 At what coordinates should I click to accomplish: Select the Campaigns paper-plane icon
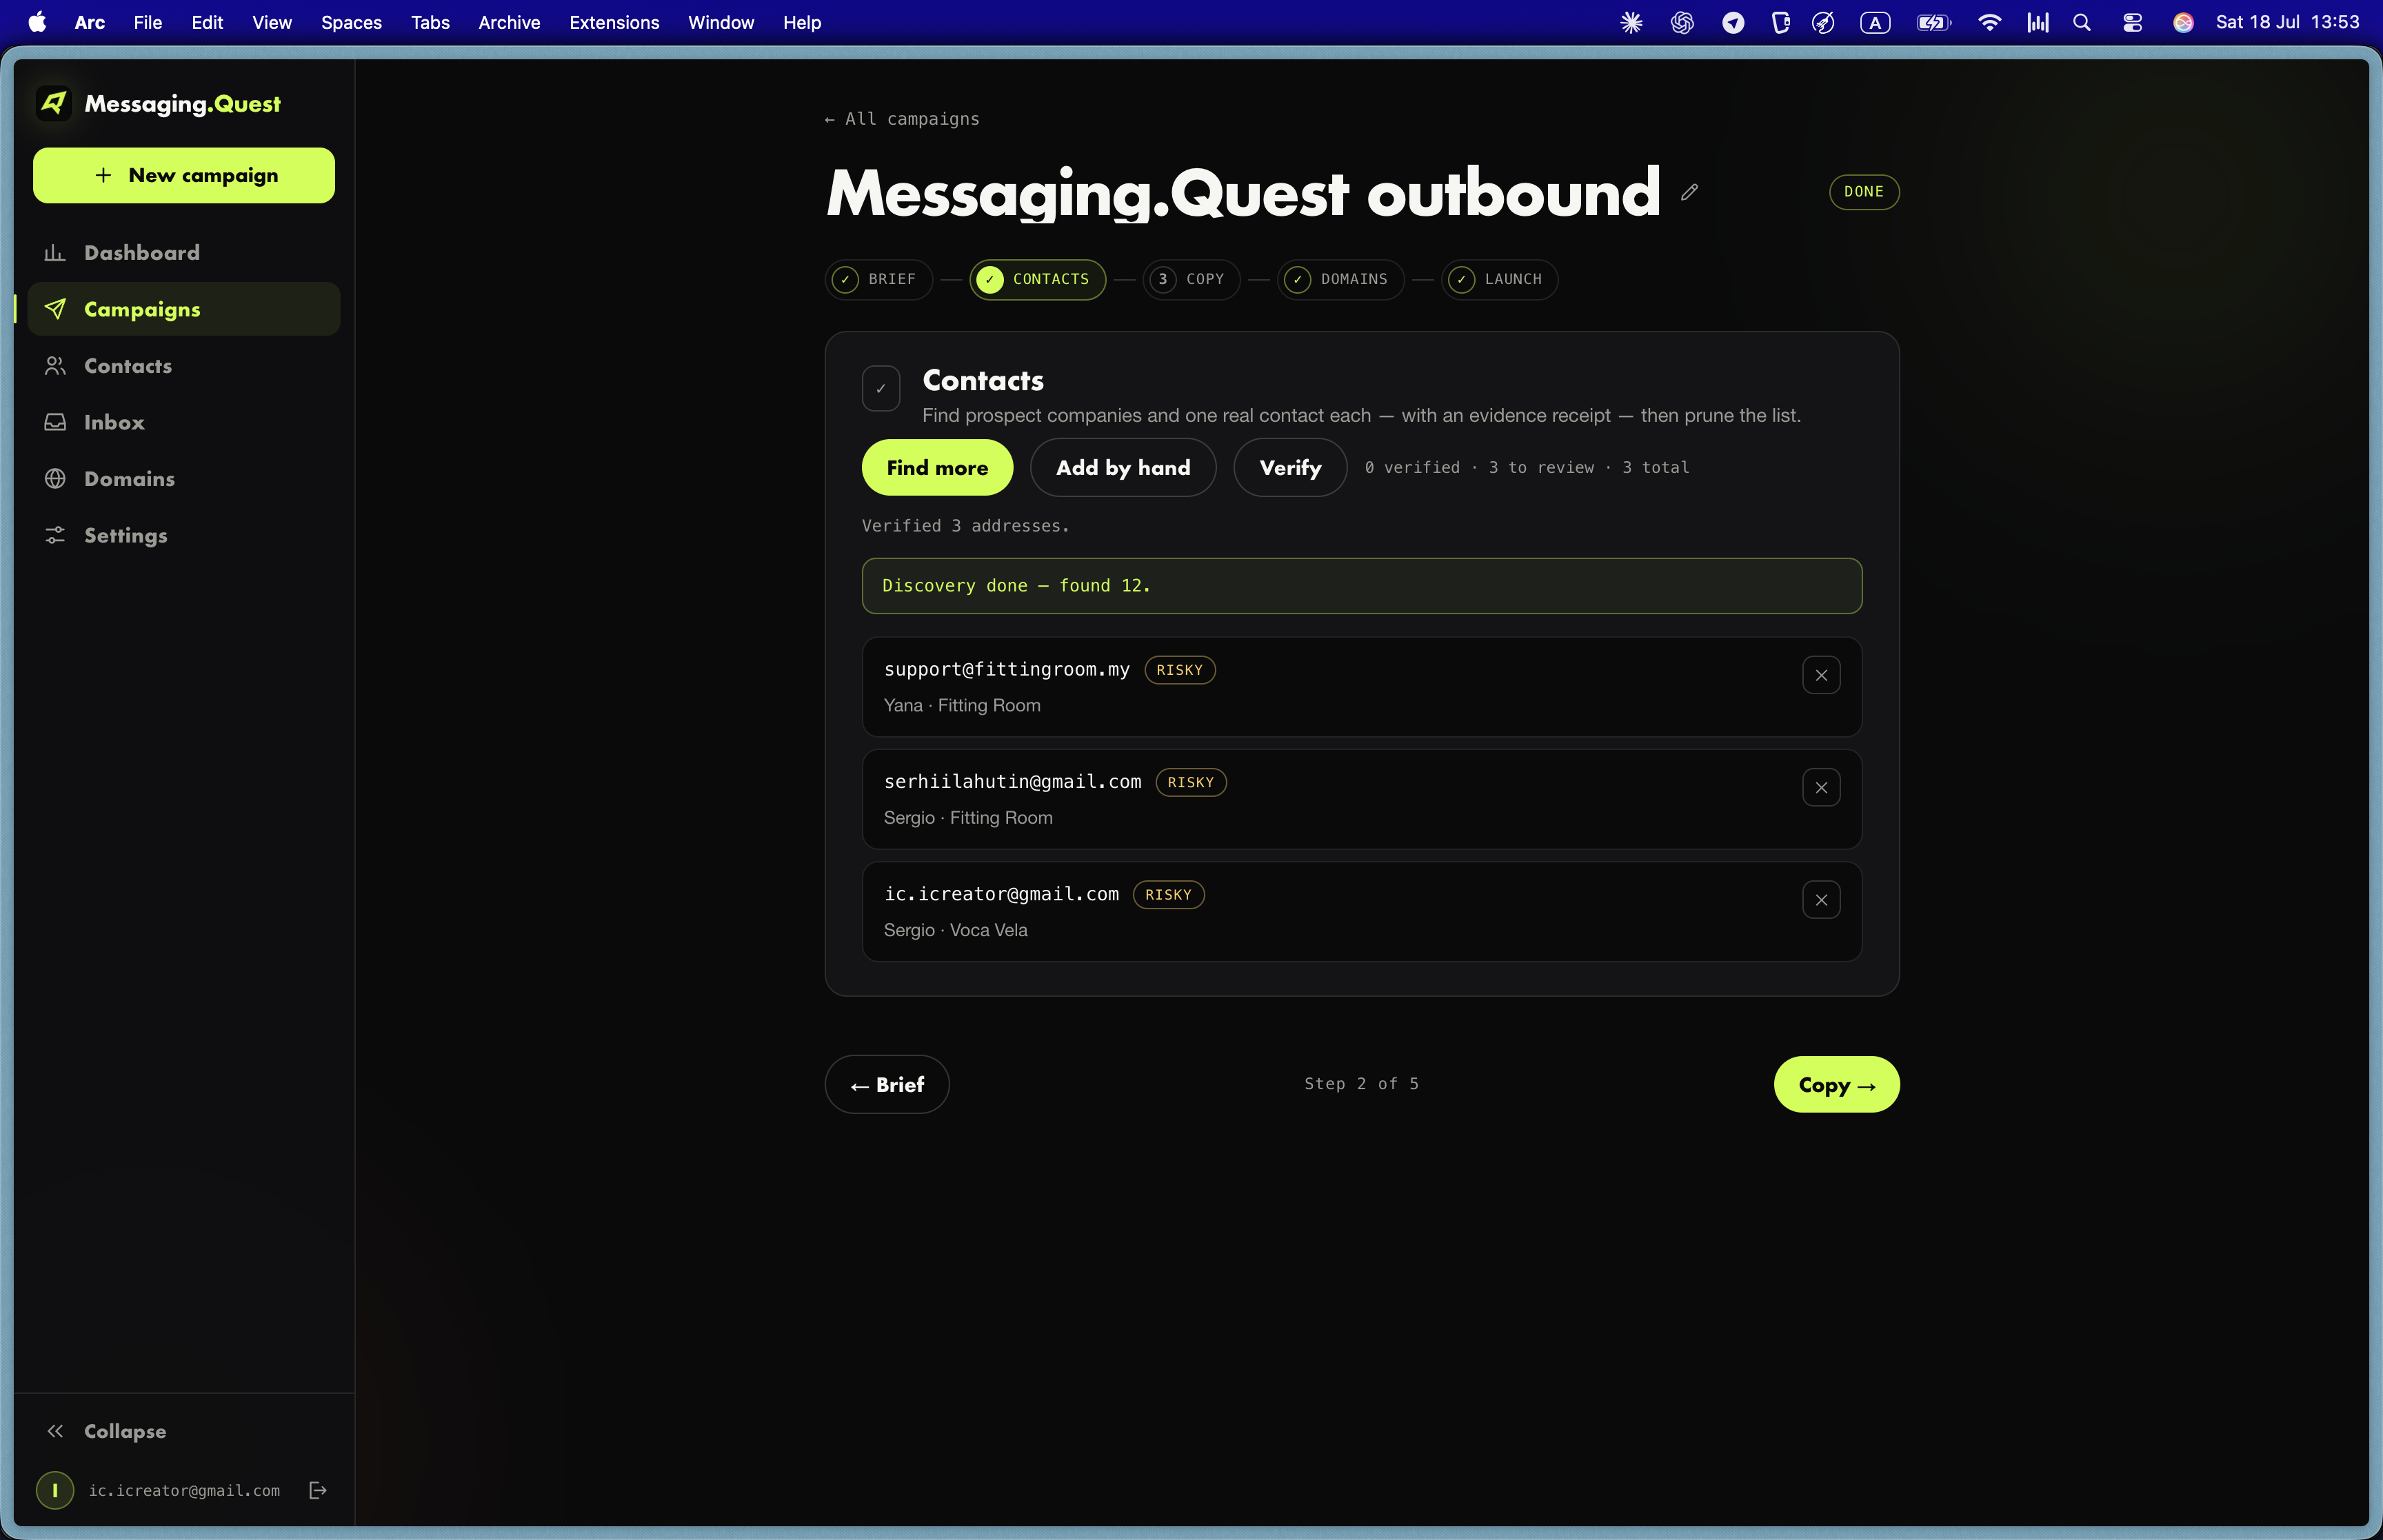55,309
